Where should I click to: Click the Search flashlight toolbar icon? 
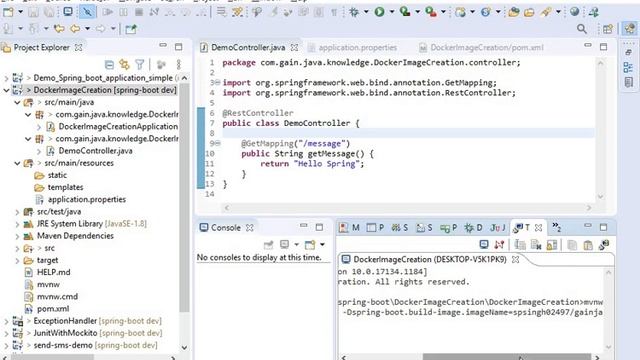tap(546, 12)
